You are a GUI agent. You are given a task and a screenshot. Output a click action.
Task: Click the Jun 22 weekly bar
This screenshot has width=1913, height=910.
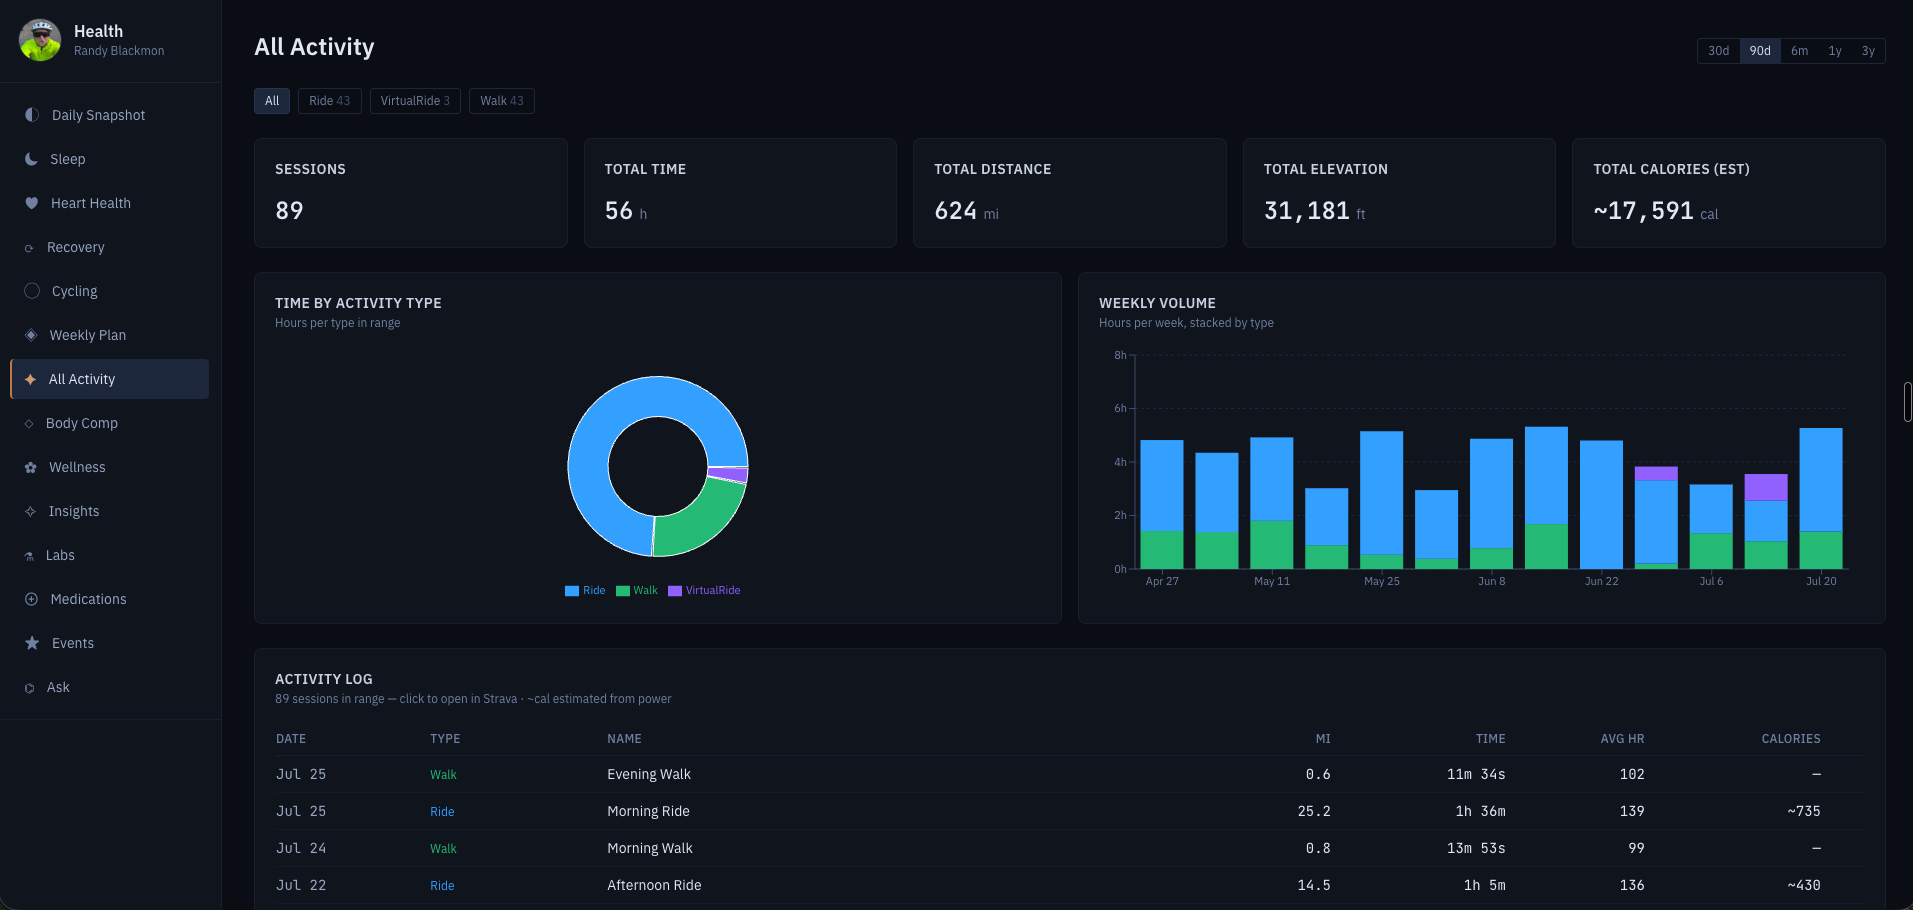tap(1601, 504)
